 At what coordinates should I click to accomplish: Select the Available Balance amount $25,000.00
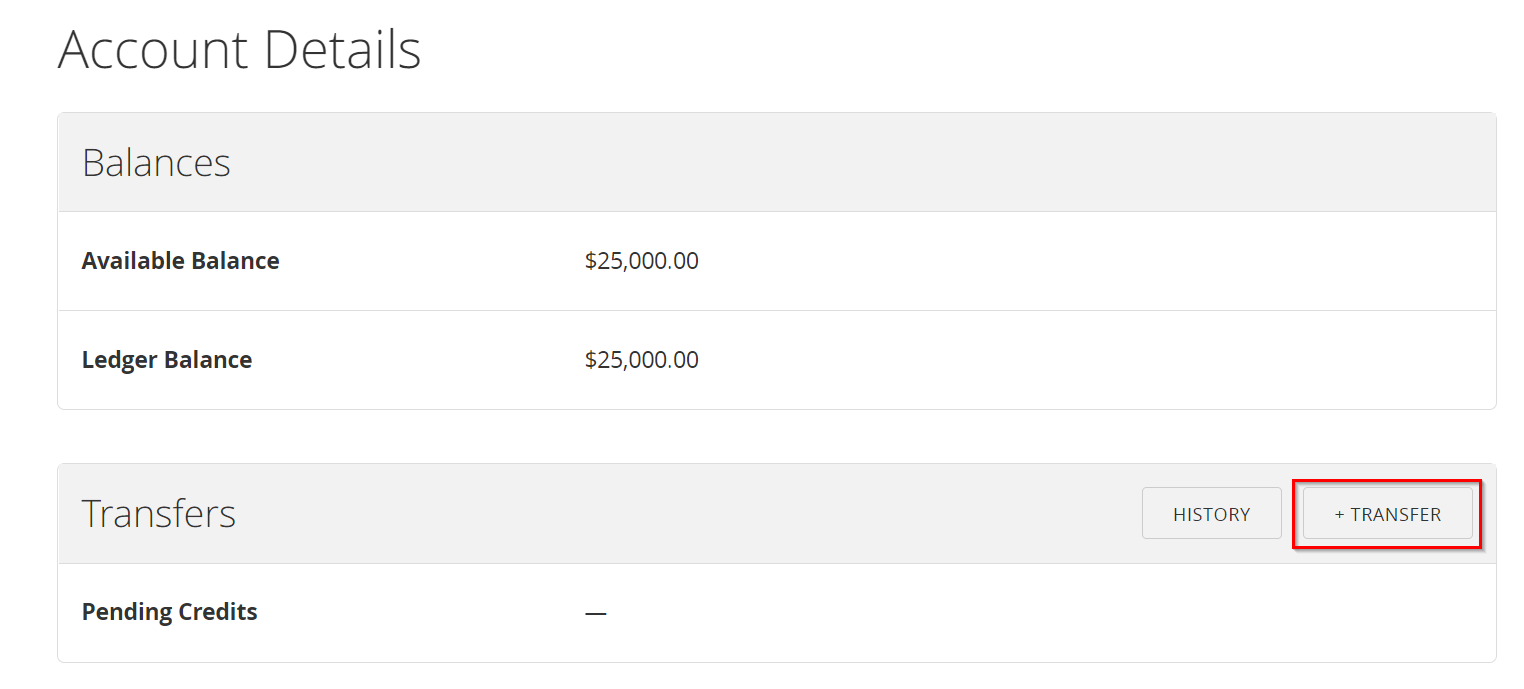642,260
